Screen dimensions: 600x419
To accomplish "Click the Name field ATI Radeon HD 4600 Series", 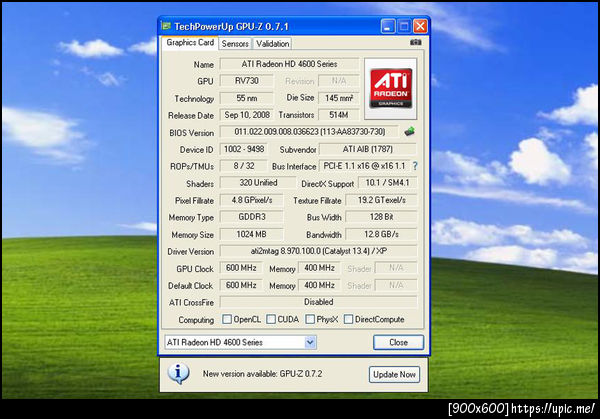I will pos(289,64).
